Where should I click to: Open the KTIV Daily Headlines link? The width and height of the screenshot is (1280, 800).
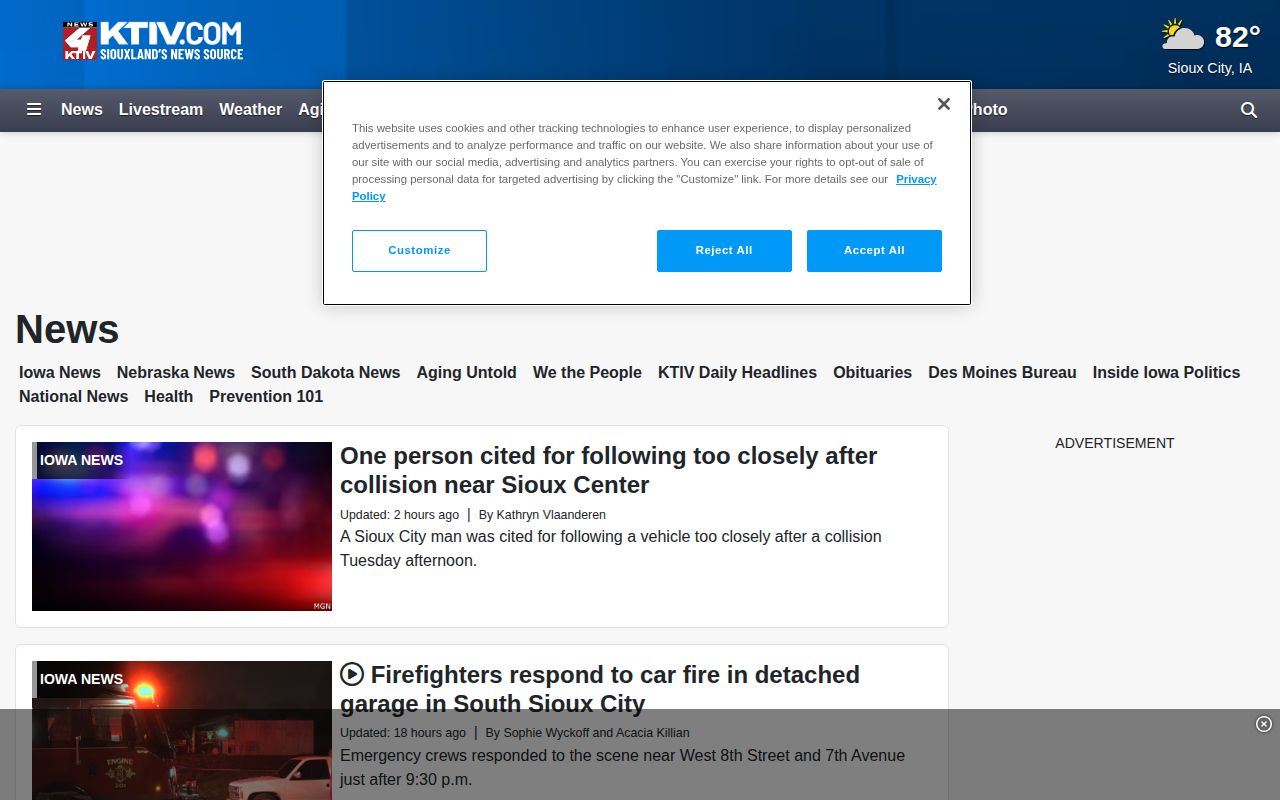click(737, 372)
